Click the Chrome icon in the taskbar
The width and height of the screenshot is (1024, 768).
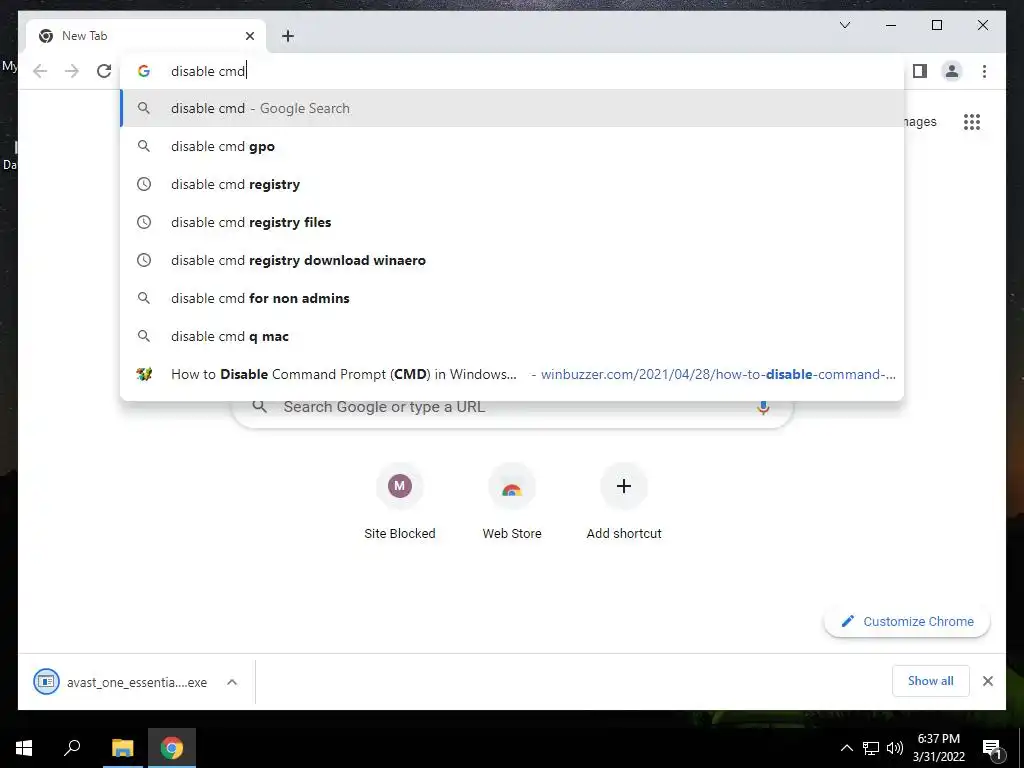[172, 748]
